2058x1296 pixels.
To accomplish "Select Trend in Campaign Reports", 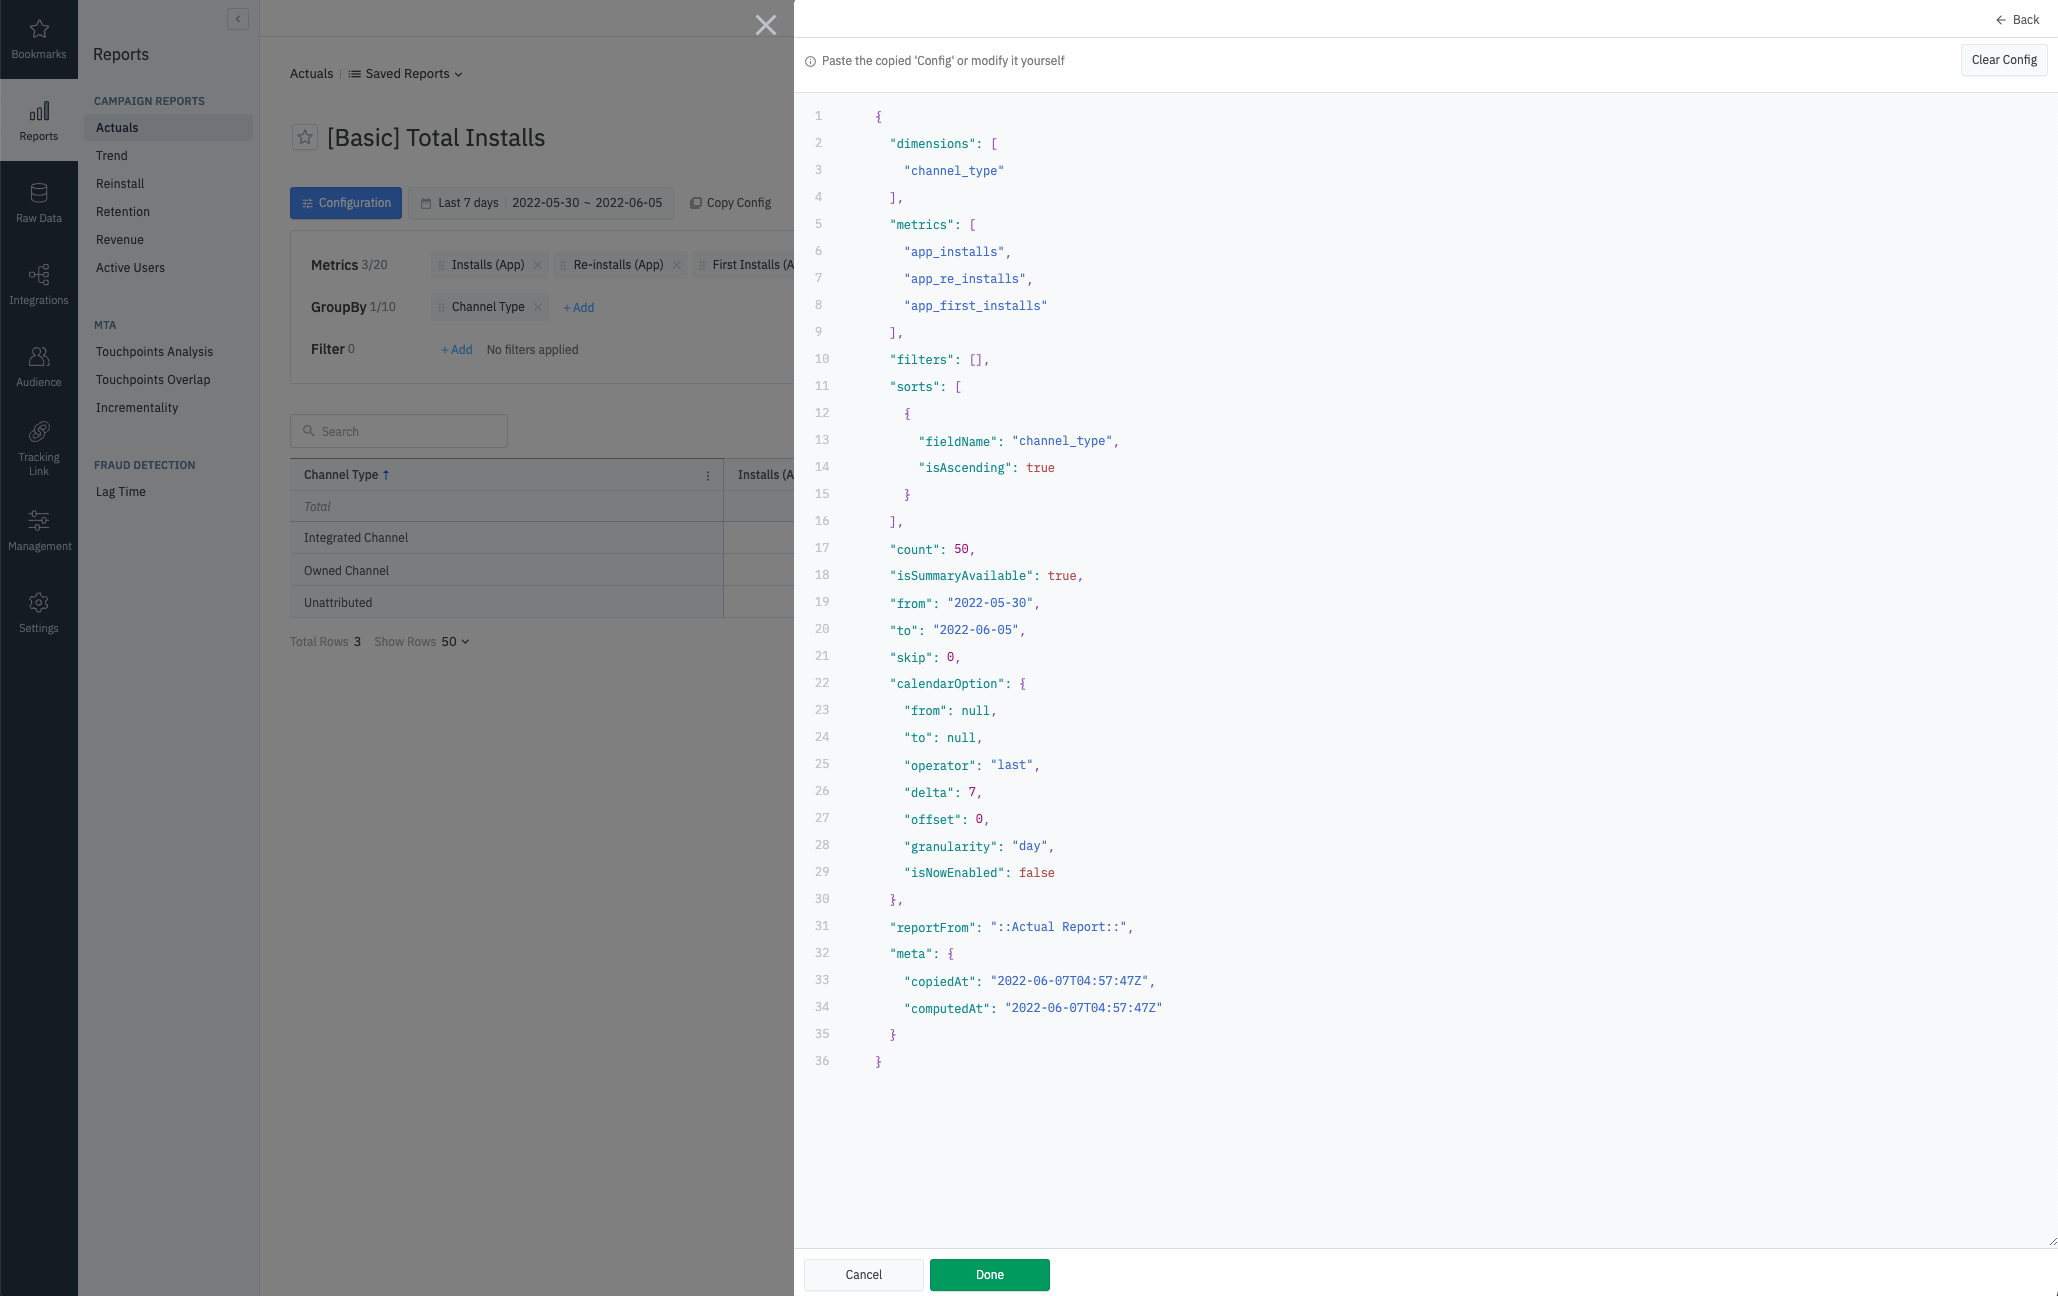I will [112, 156].
